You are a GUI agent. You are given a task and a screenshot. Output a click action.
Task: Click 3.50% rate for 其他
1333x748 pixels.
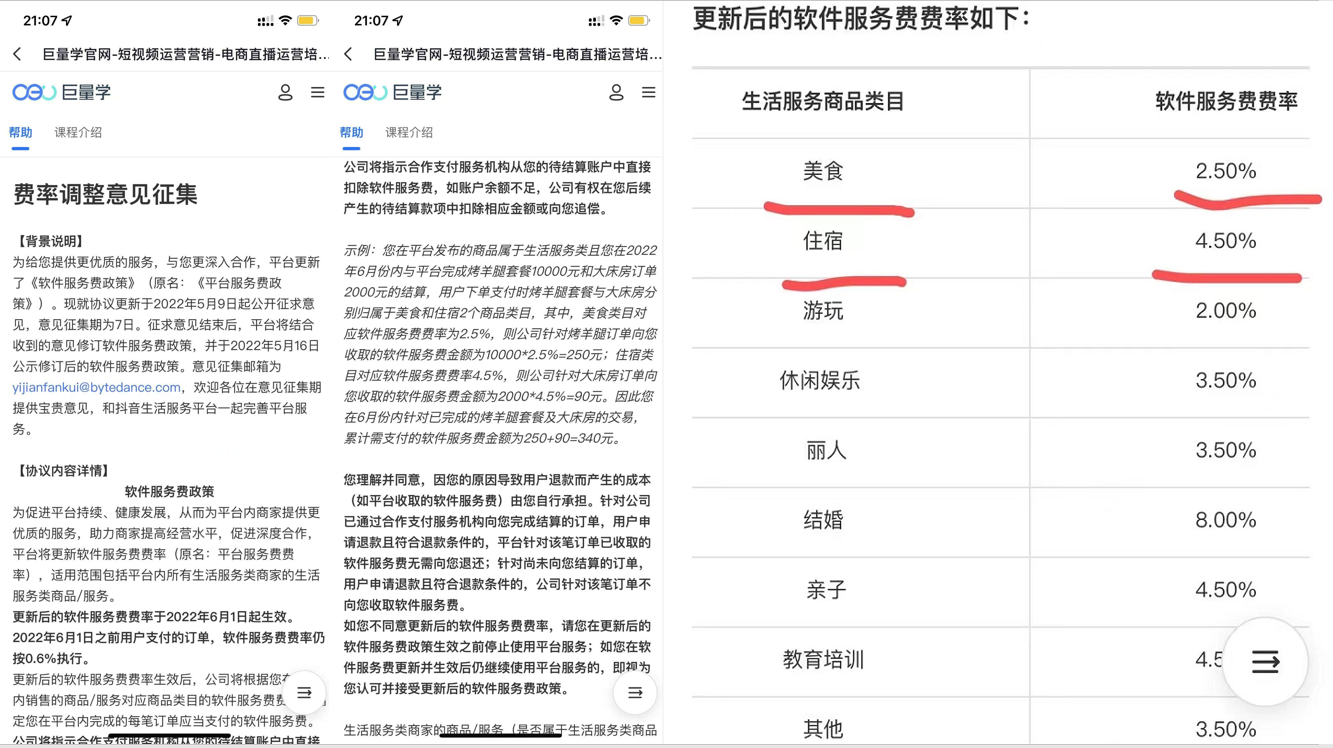pyautogui.click(x=1226, y=730)
